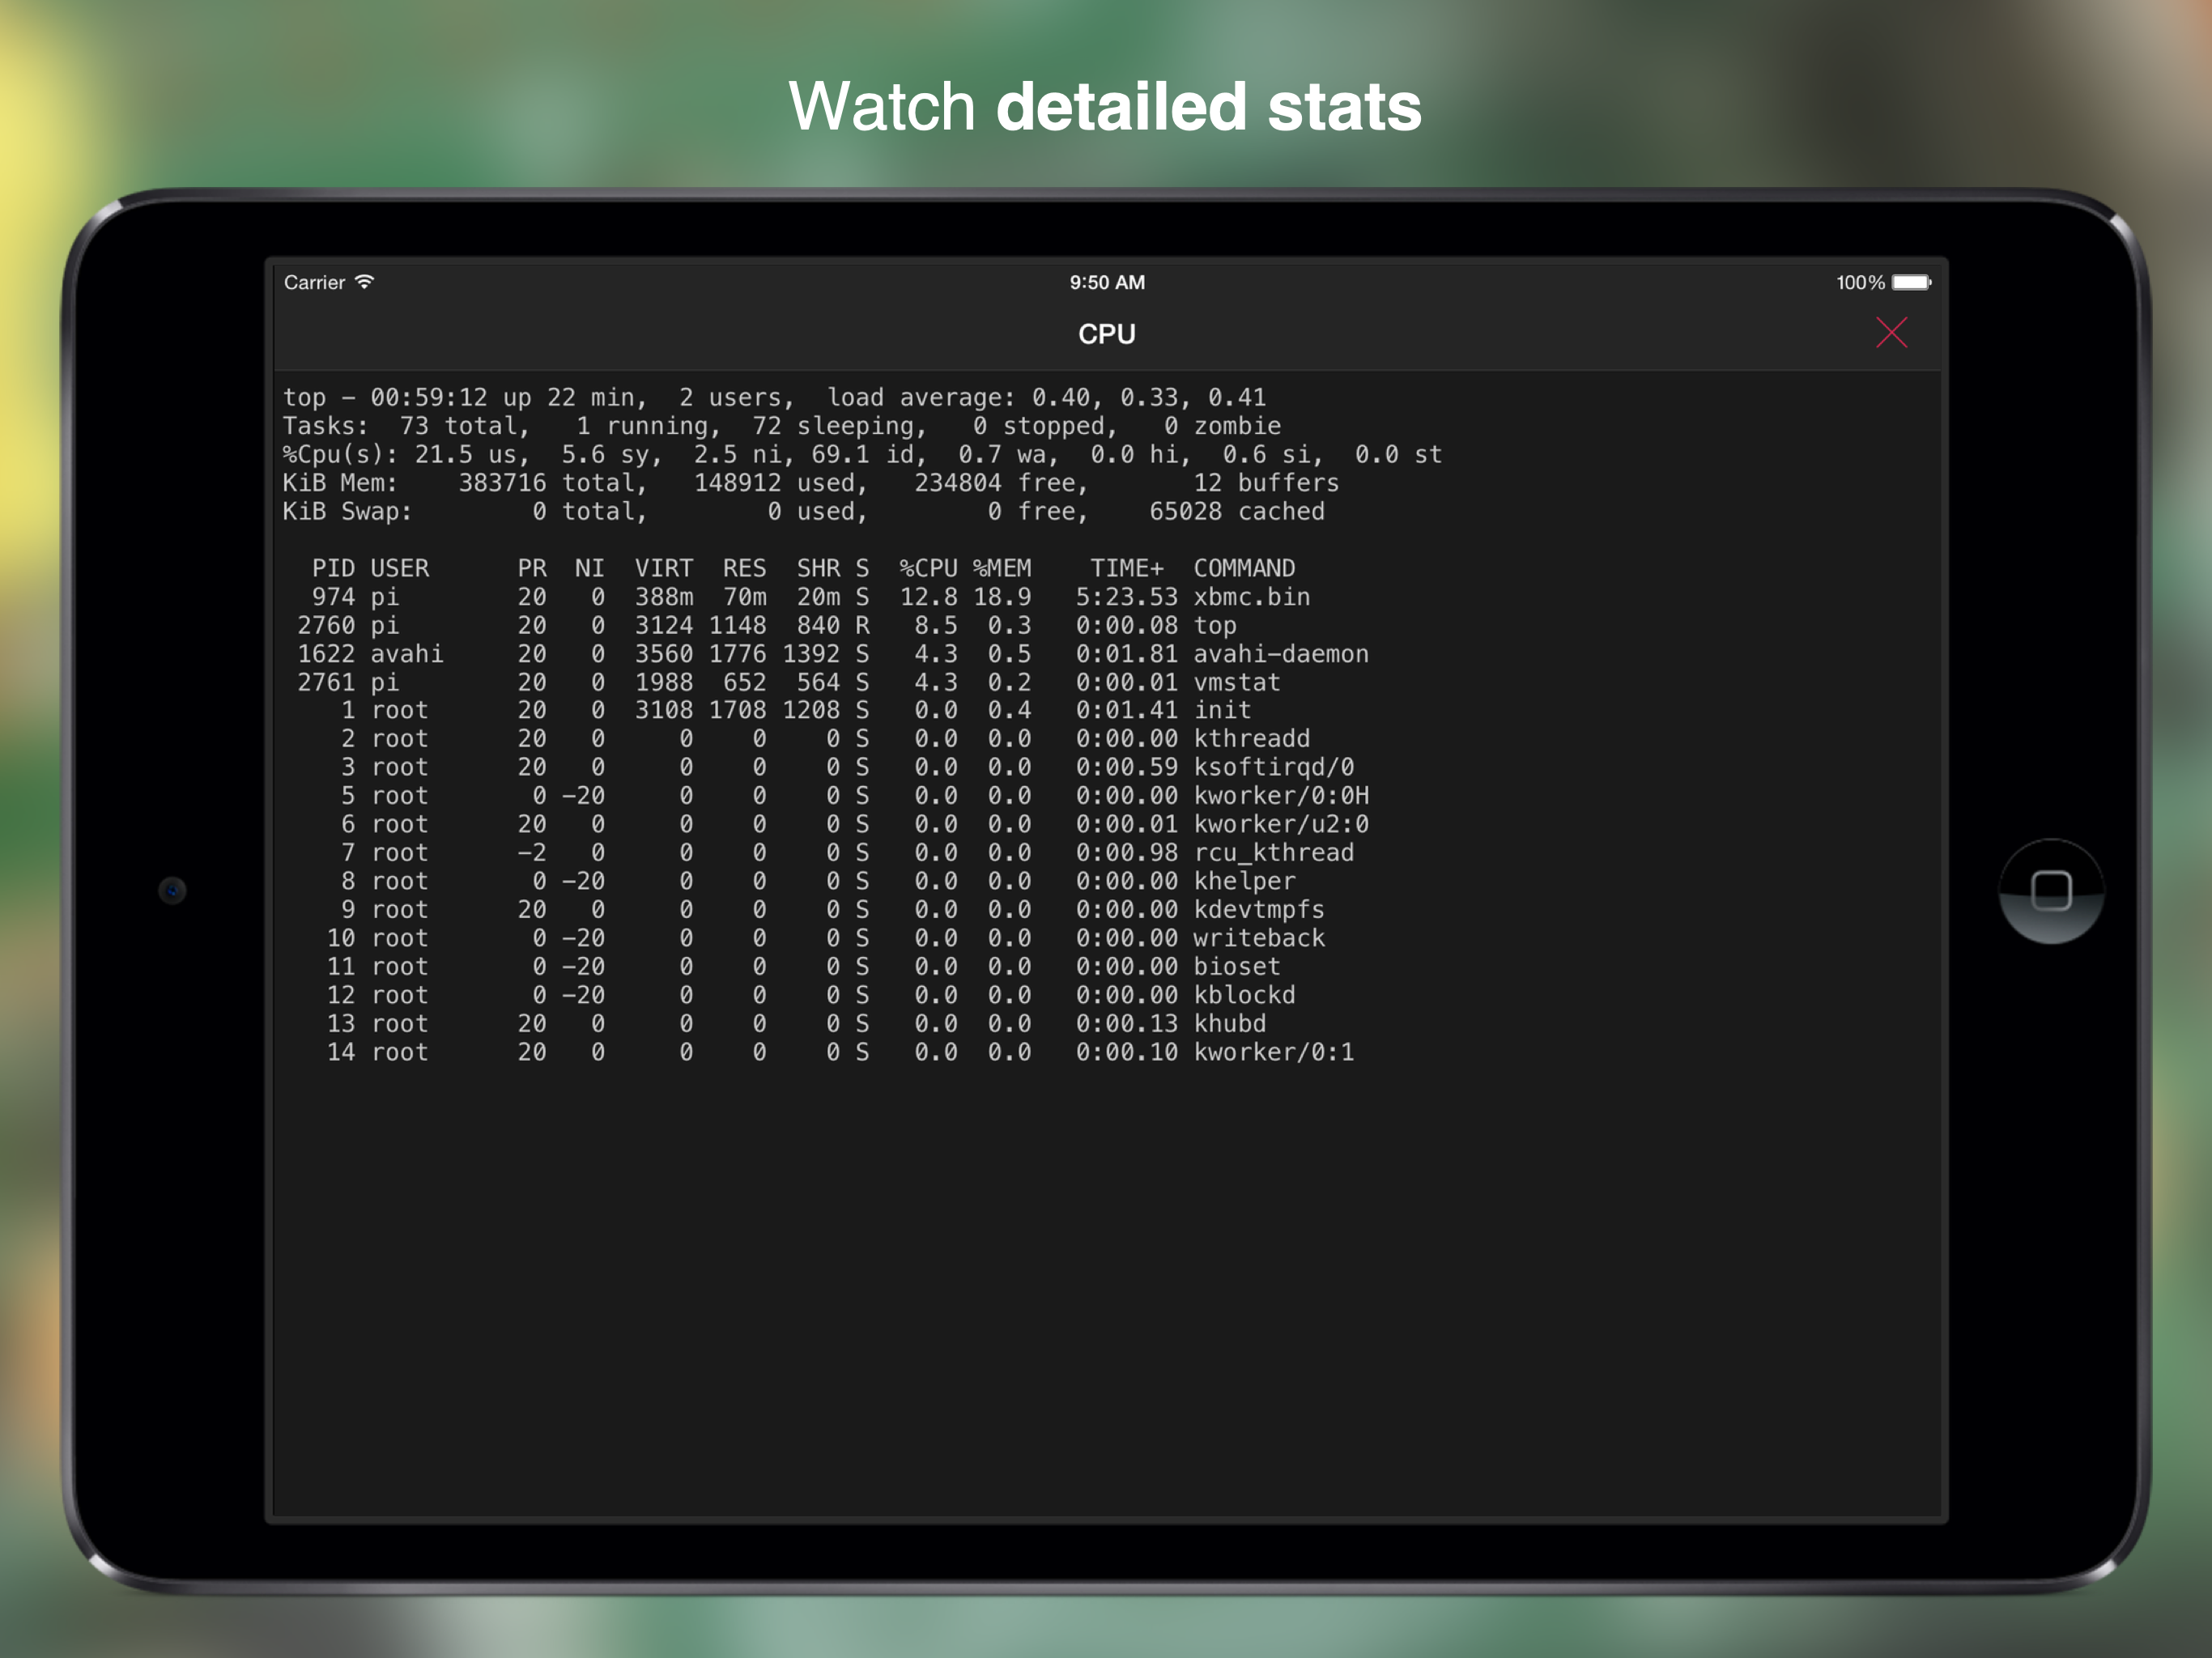2212x1658 pixels.
Task: Close the CPU stats view with red X
Action: coord(1891,332)
